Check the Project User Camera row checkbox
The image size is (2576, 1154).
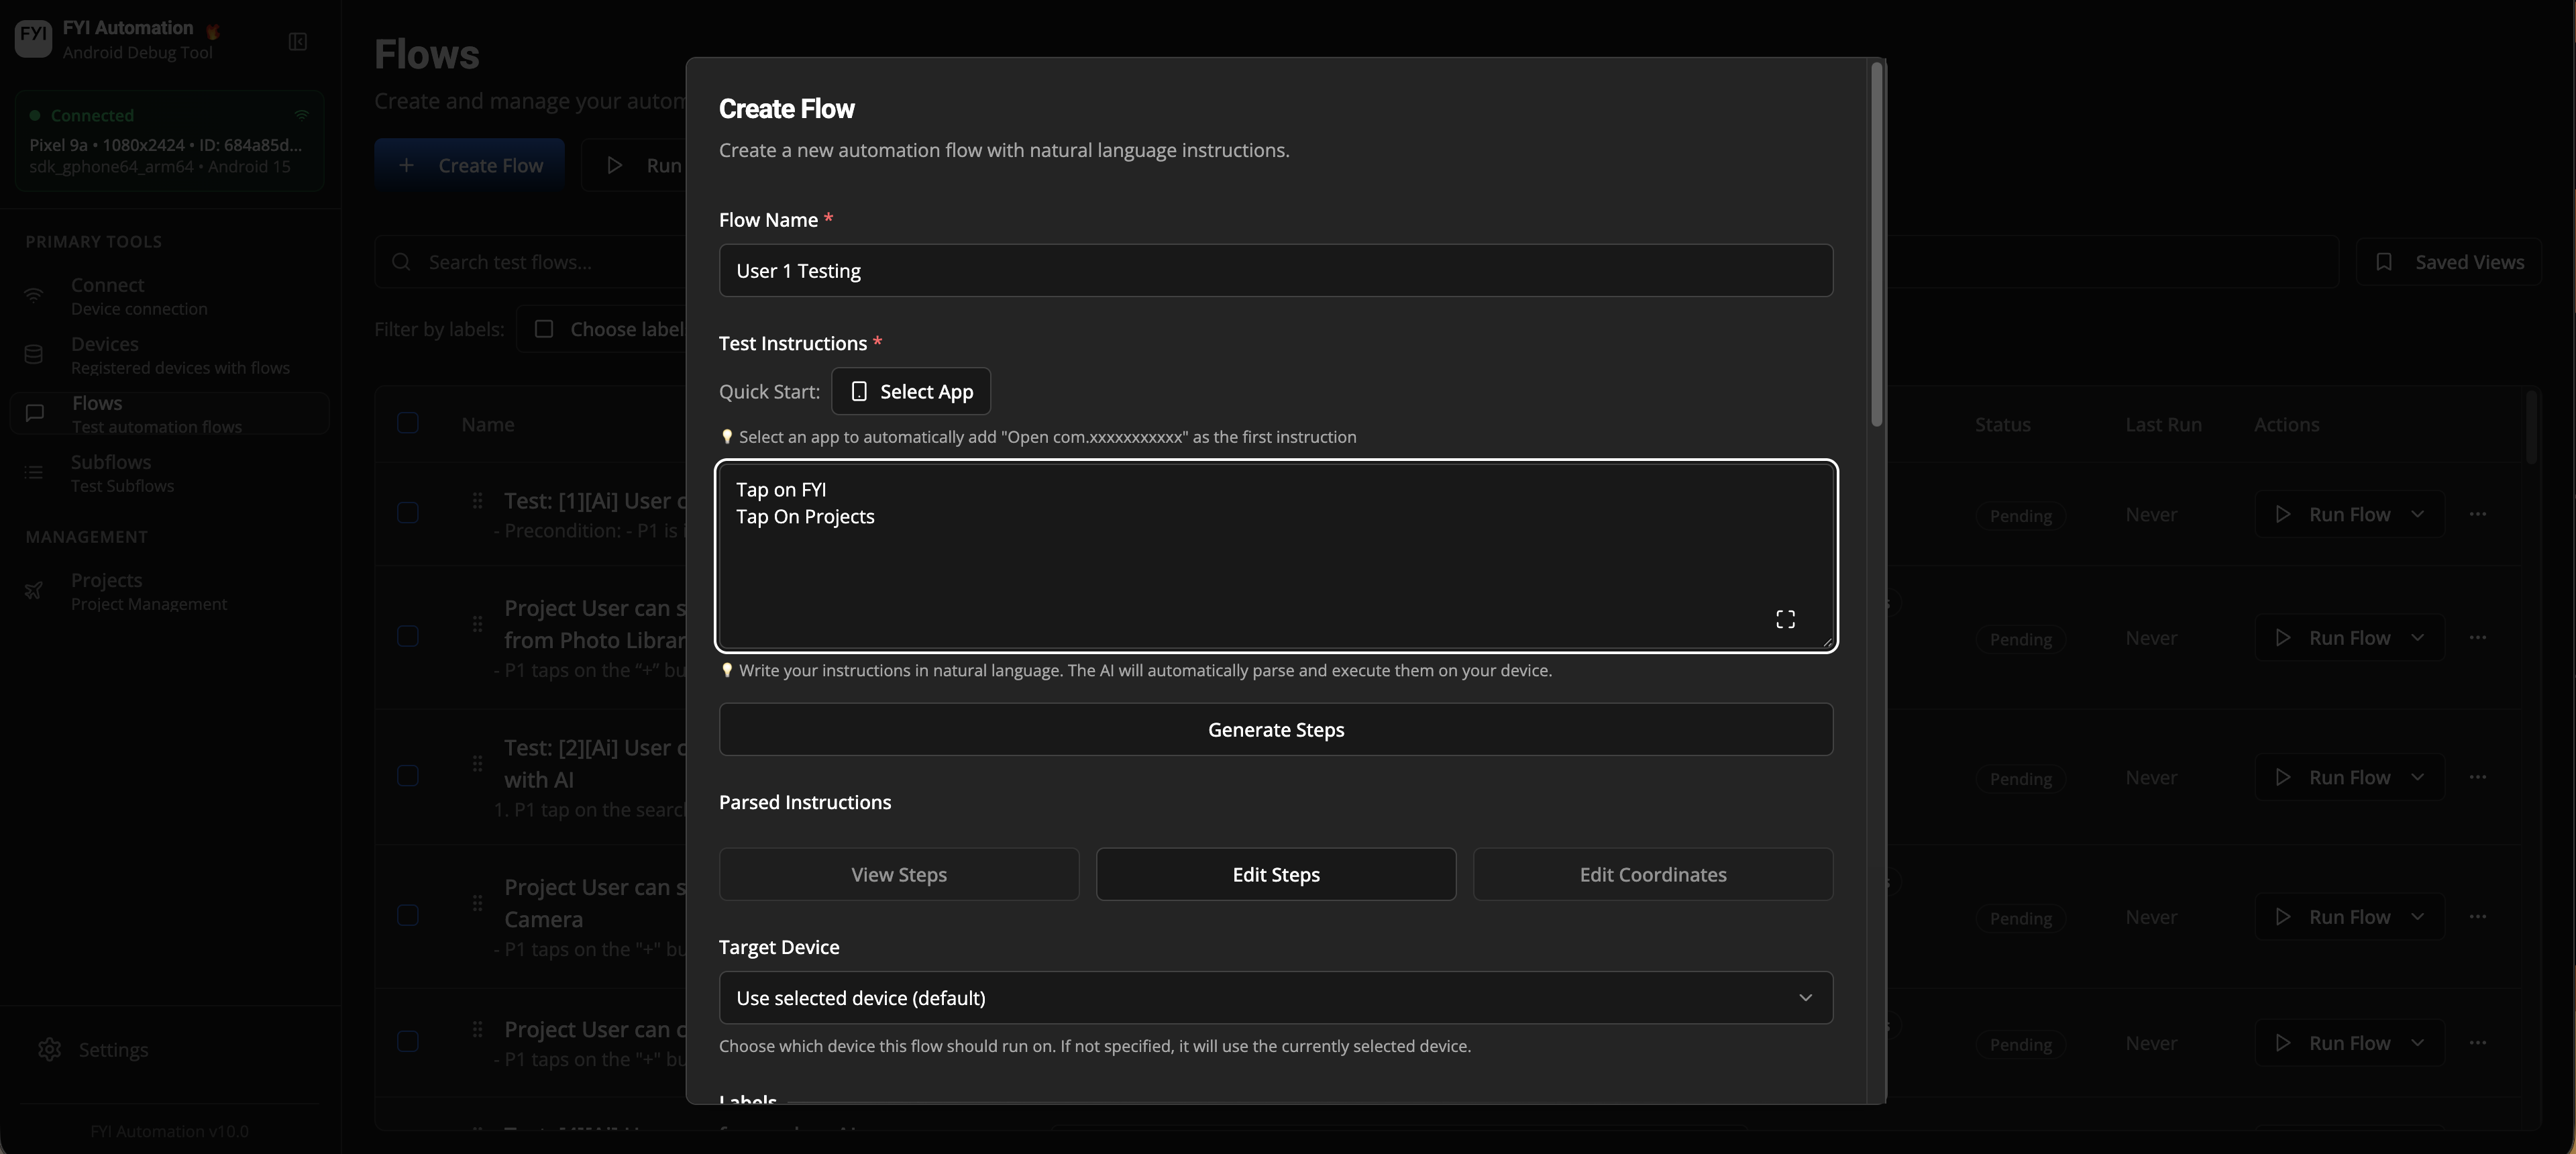[x=408, y=916]
